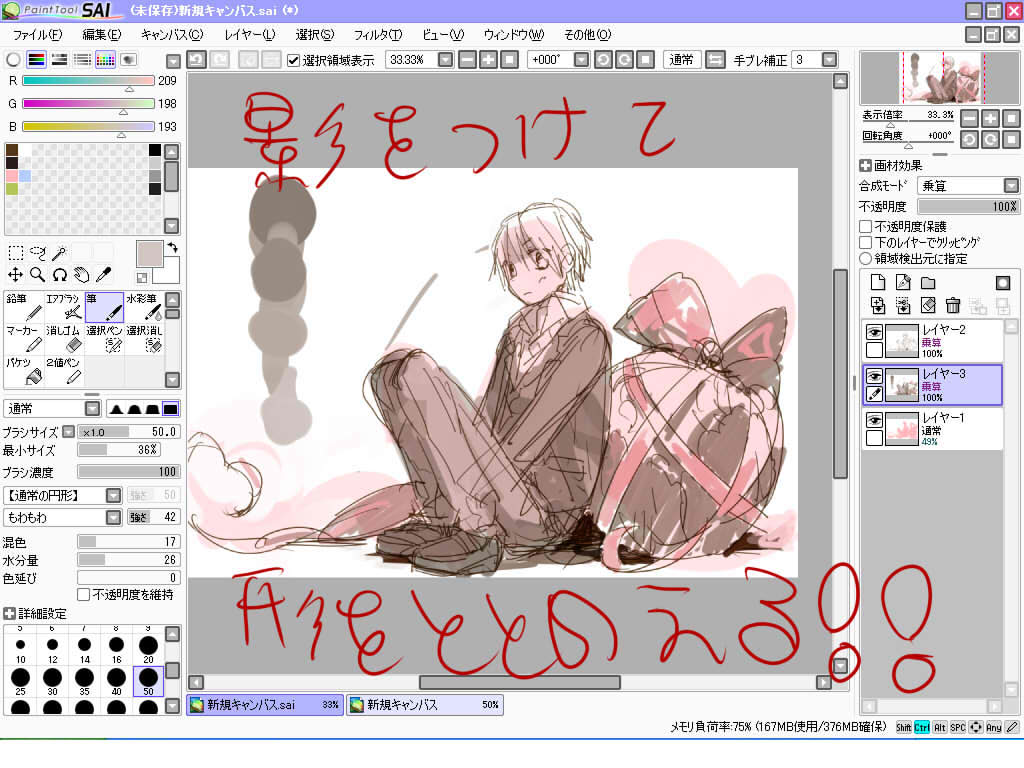Create a new linework layer
This screenshot has height=768, width=1024.
(903, 283)
